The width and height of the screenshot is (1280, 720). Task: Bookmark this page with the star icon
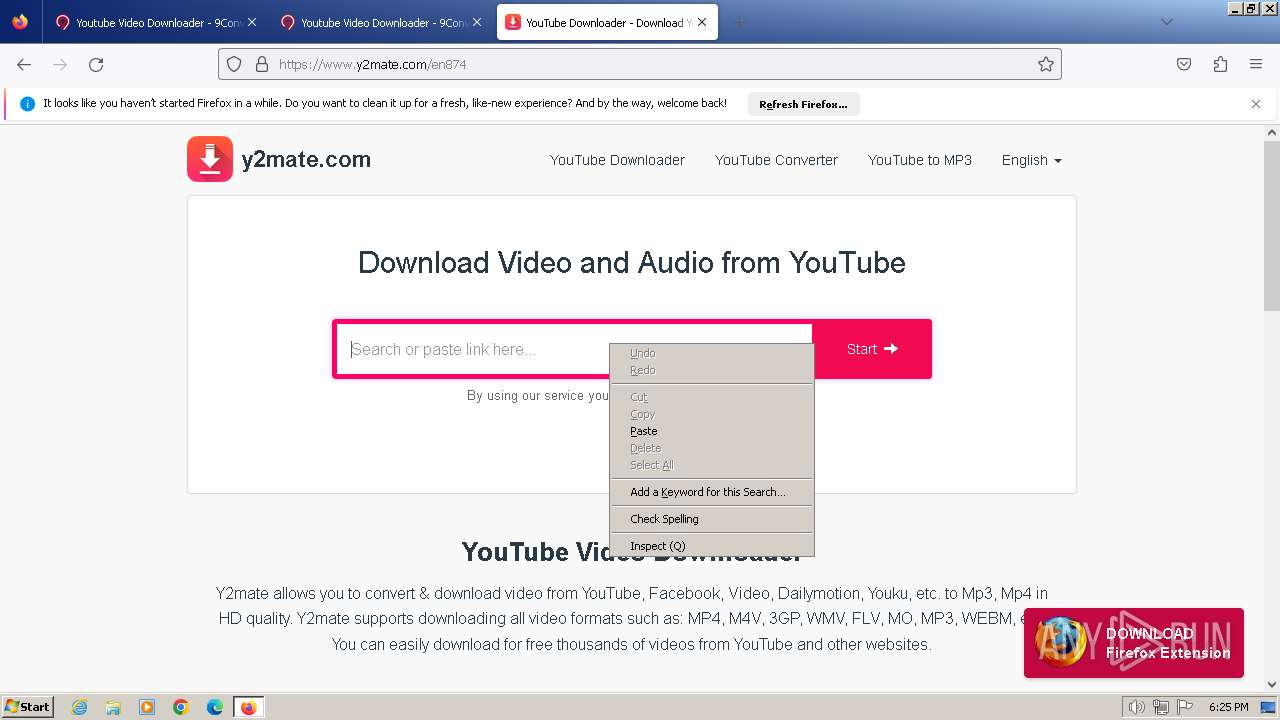coord(1046,64)
